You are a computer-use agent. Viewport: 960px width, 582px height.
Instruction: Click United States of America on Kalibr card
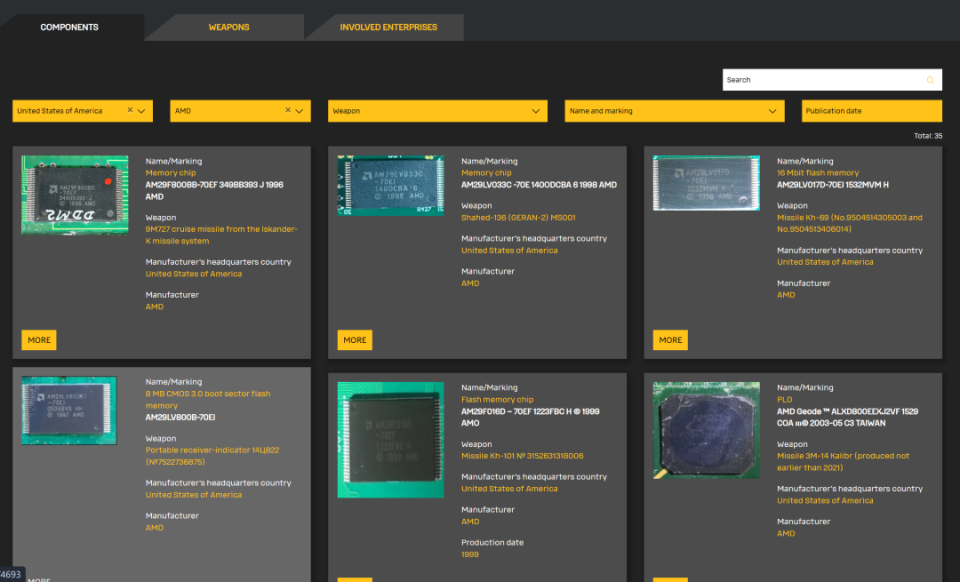(825, 501)
